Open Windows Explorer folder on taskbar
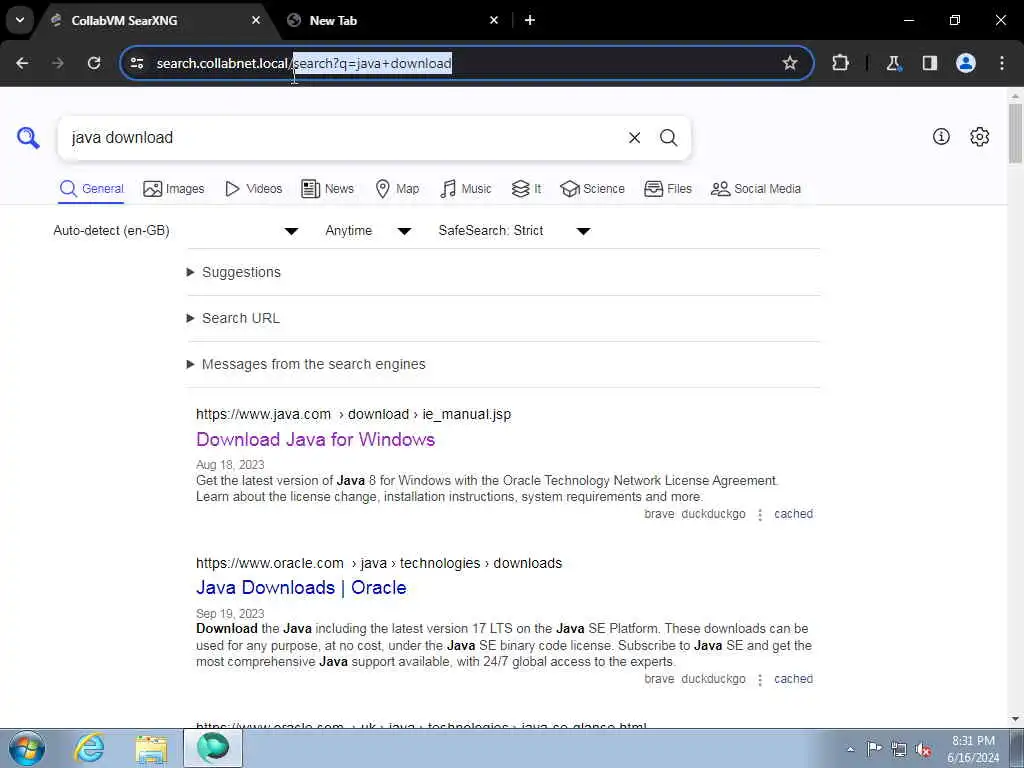 152,748
